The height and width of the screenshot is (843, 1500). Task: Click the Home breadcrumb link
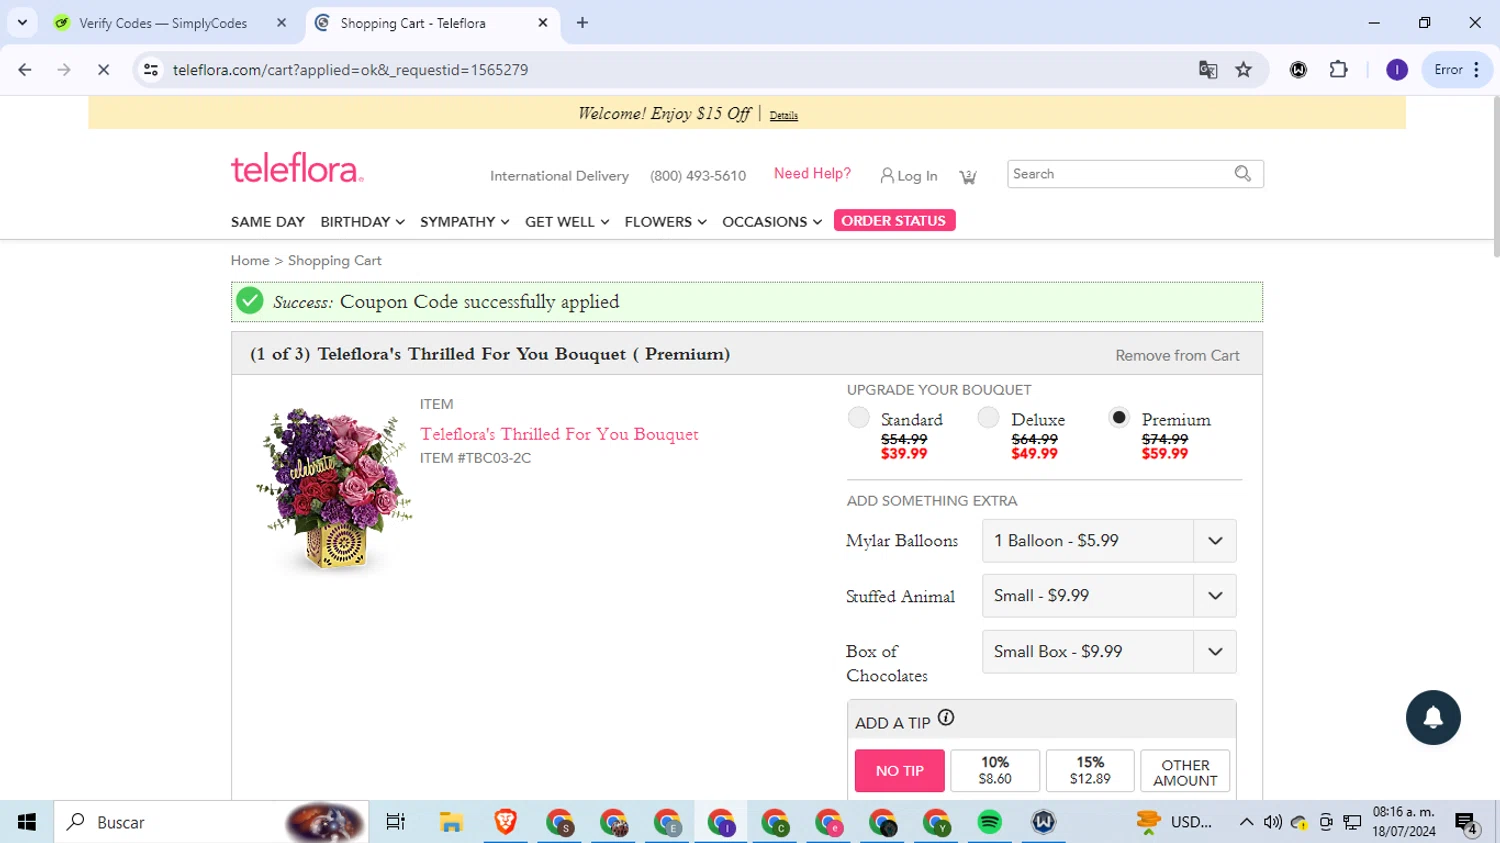pos(250,261)
